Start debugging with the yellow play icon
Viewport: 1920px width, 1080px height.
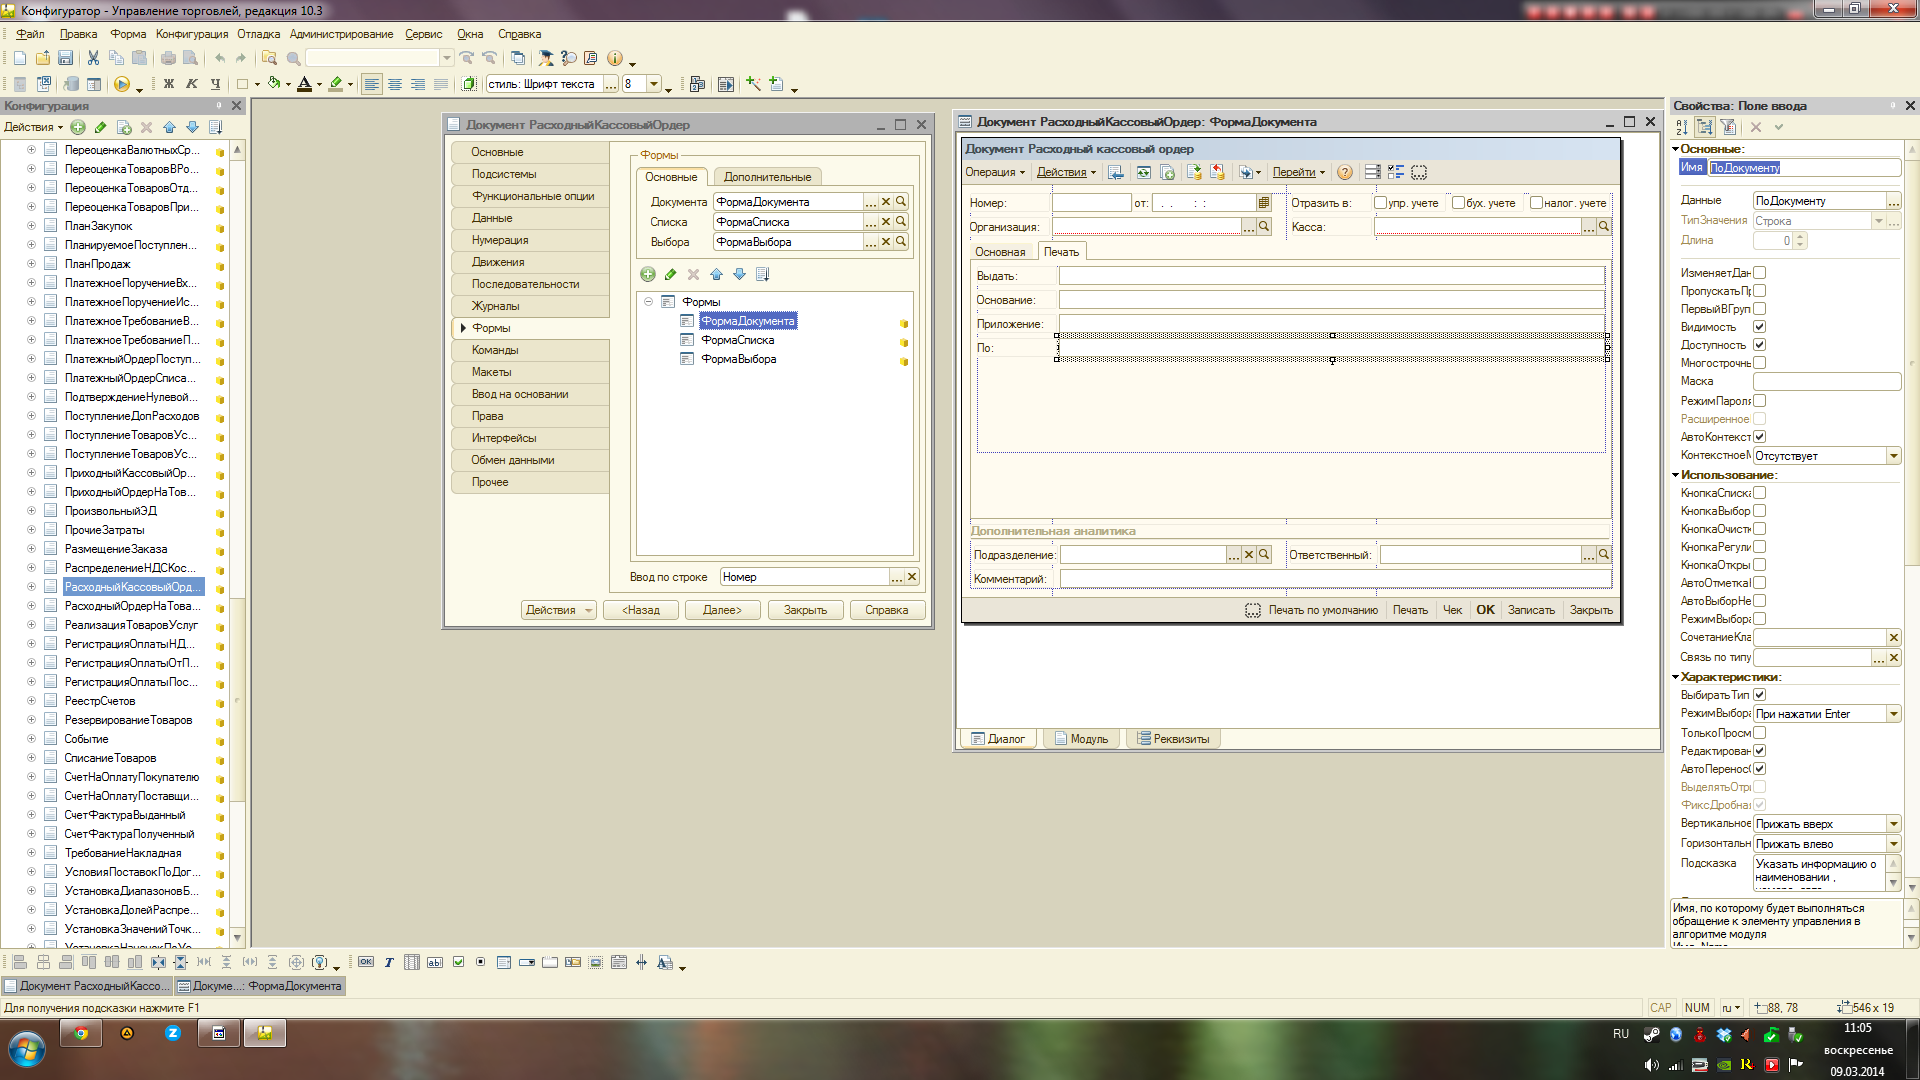[121, 84]
